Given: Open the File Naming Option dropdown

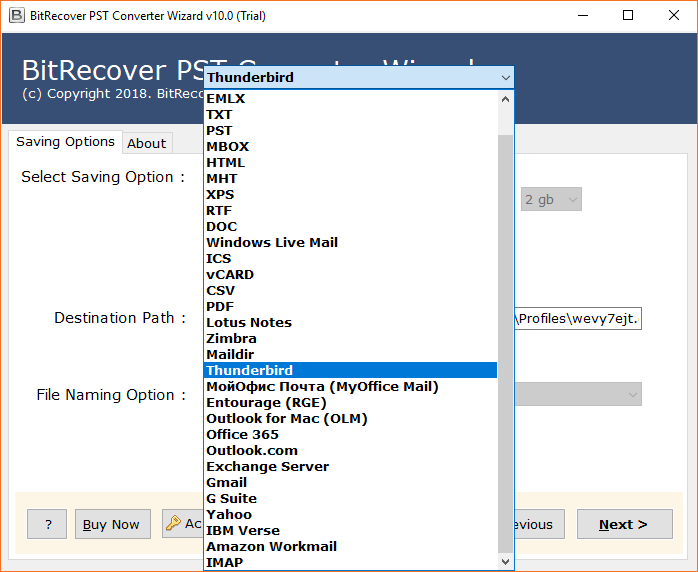Looking at the screenshot, I should coord(578,394).
